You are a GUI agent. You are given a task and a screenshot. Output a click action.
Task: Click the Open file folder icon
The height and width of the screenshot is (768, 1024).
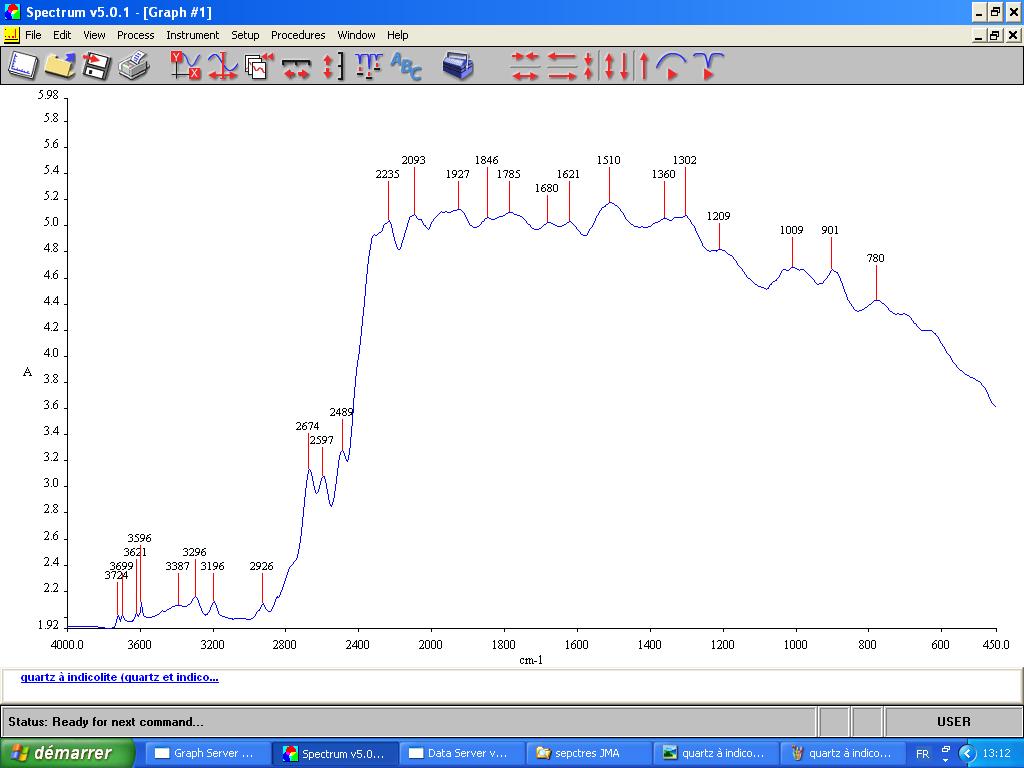coord(60,66)
